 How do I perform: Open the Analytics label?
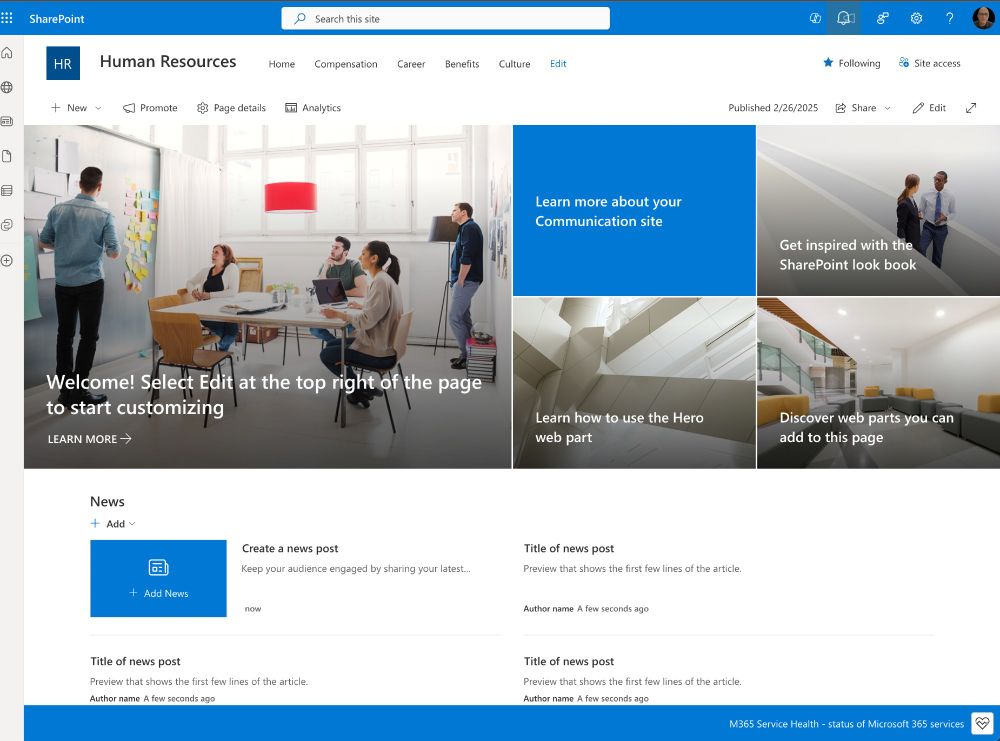321,108
